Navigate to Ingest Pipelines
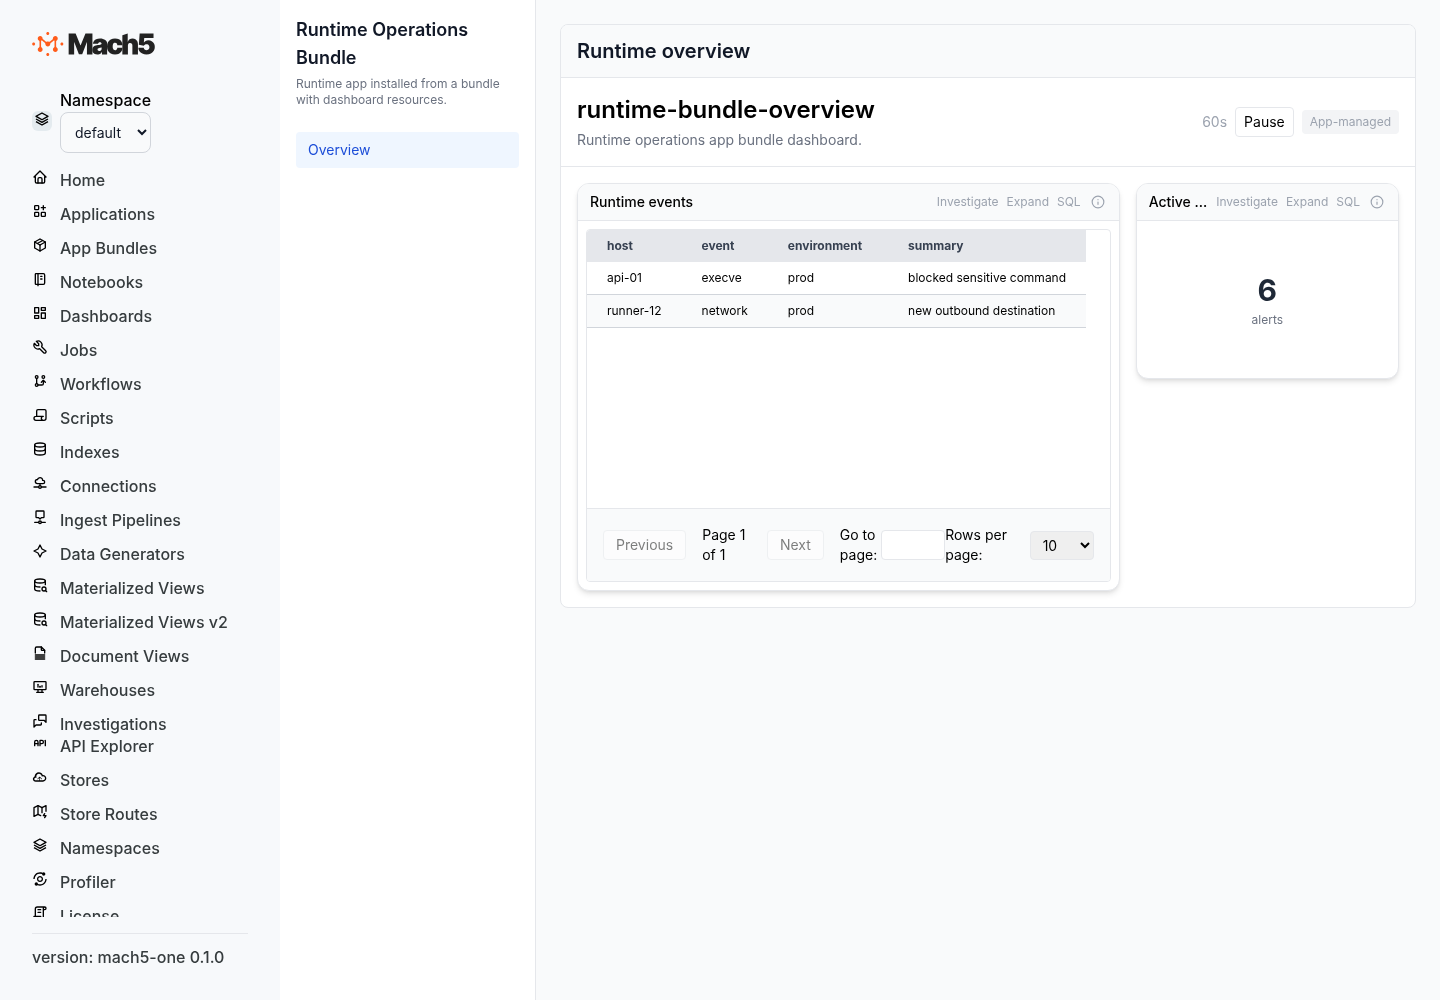Viewport: 1440px width, 1000px height. [120, 520]
